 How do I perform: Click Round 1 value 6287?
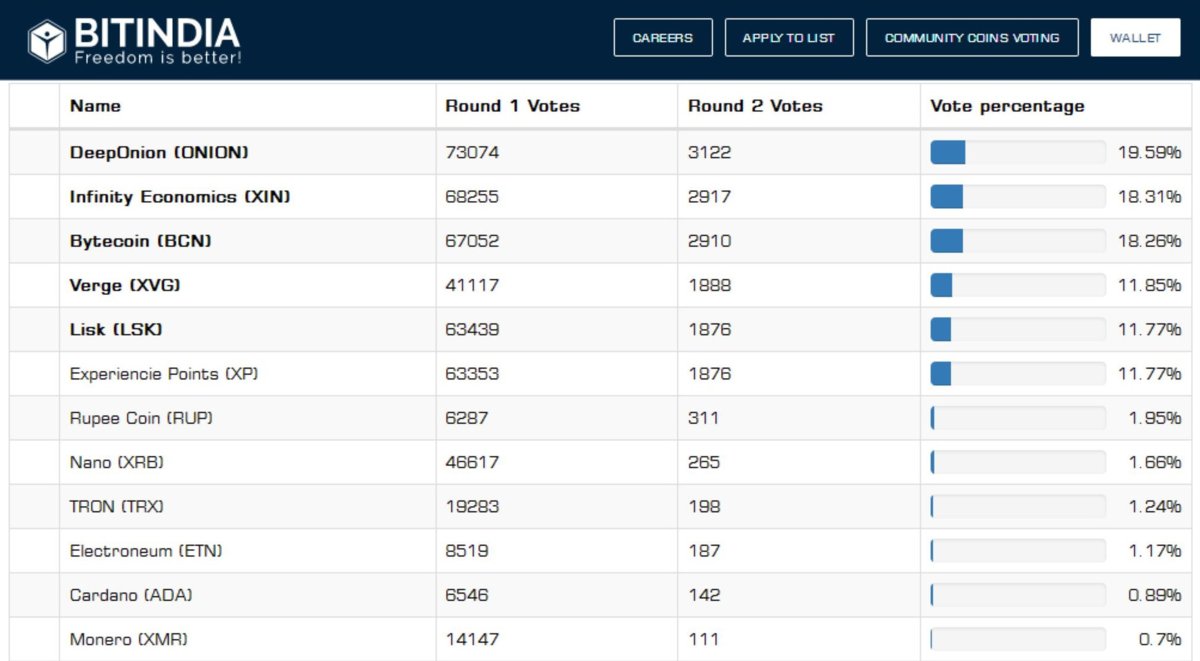[x=467, y=418]
